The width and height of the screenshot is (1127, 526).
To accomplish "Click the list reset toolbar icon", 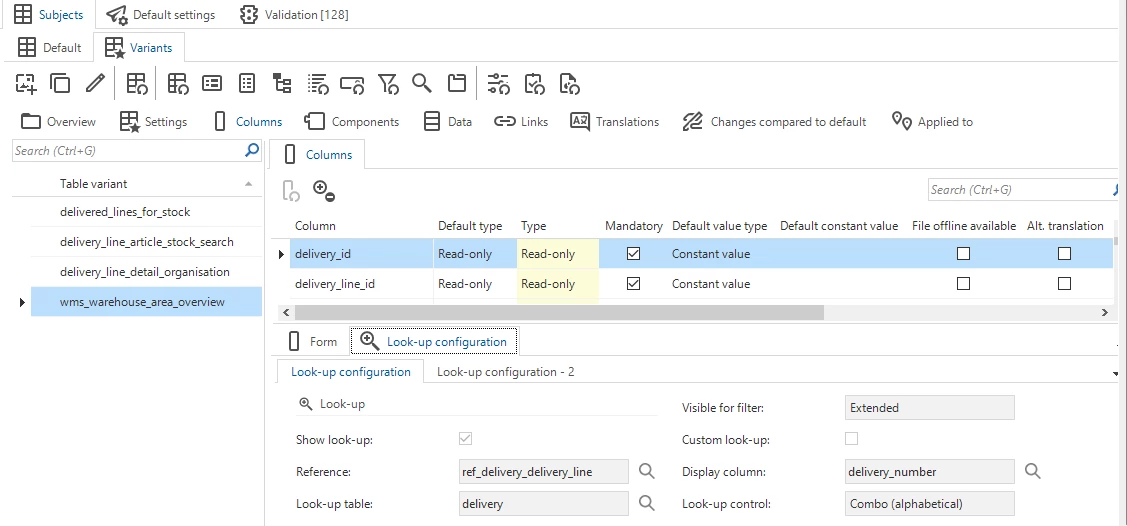I will click(318, 83).
